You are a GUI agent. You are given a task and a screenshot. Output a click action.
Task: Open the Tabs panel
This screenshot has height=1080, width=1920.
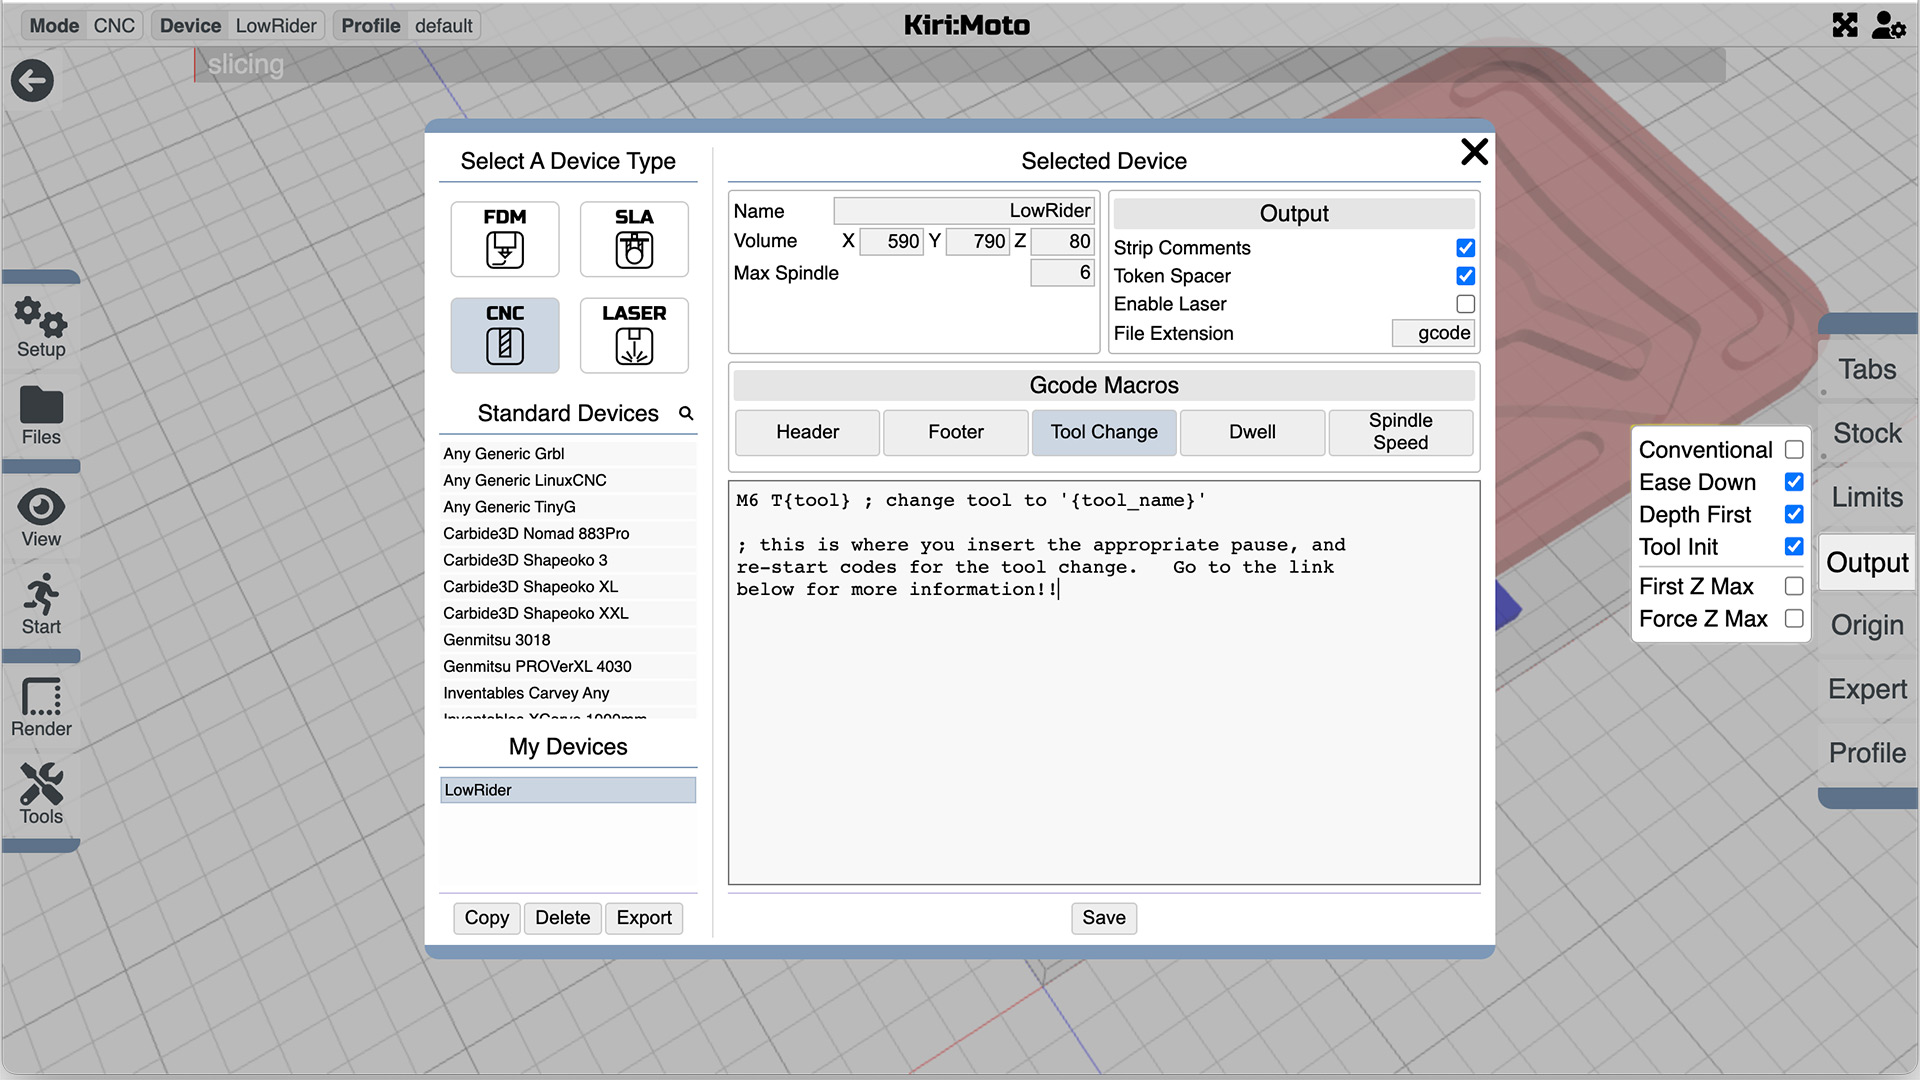pos(1866,370)
